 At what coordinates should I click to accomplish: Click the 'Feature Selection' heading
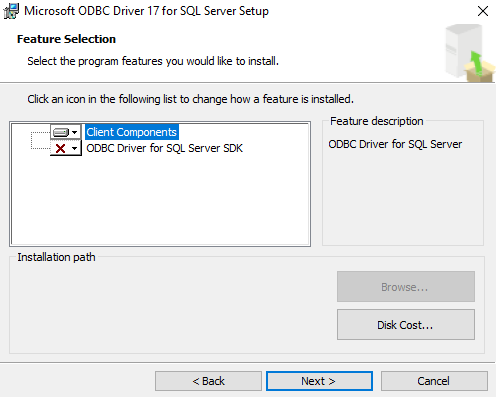[66, 39]
